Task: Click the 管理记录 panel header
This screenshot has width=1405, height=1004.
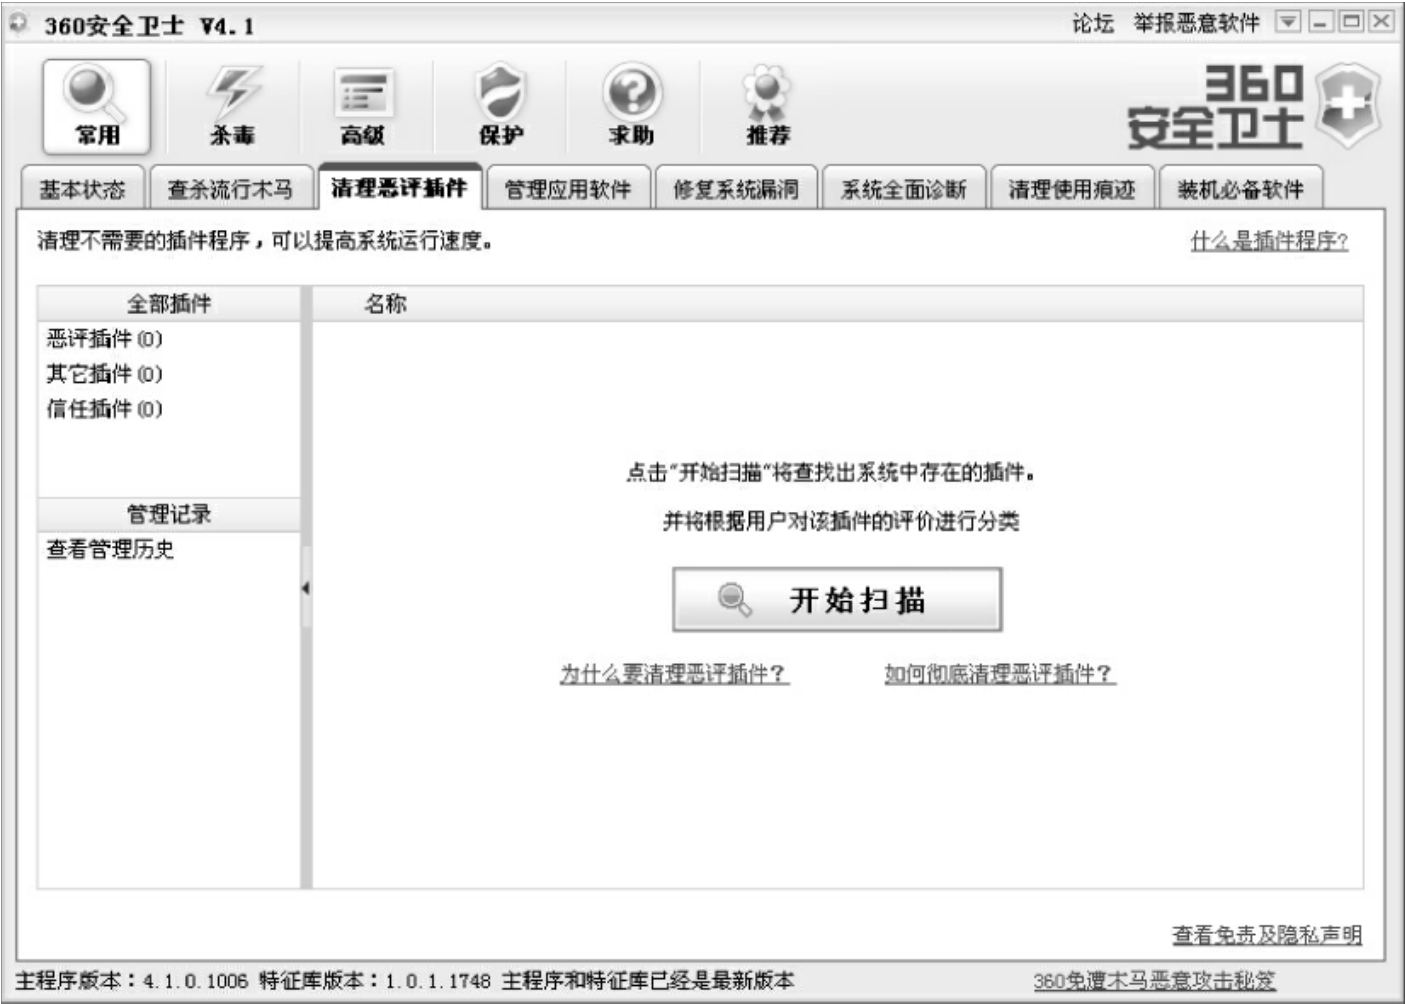Action: (x=169, y=514)
